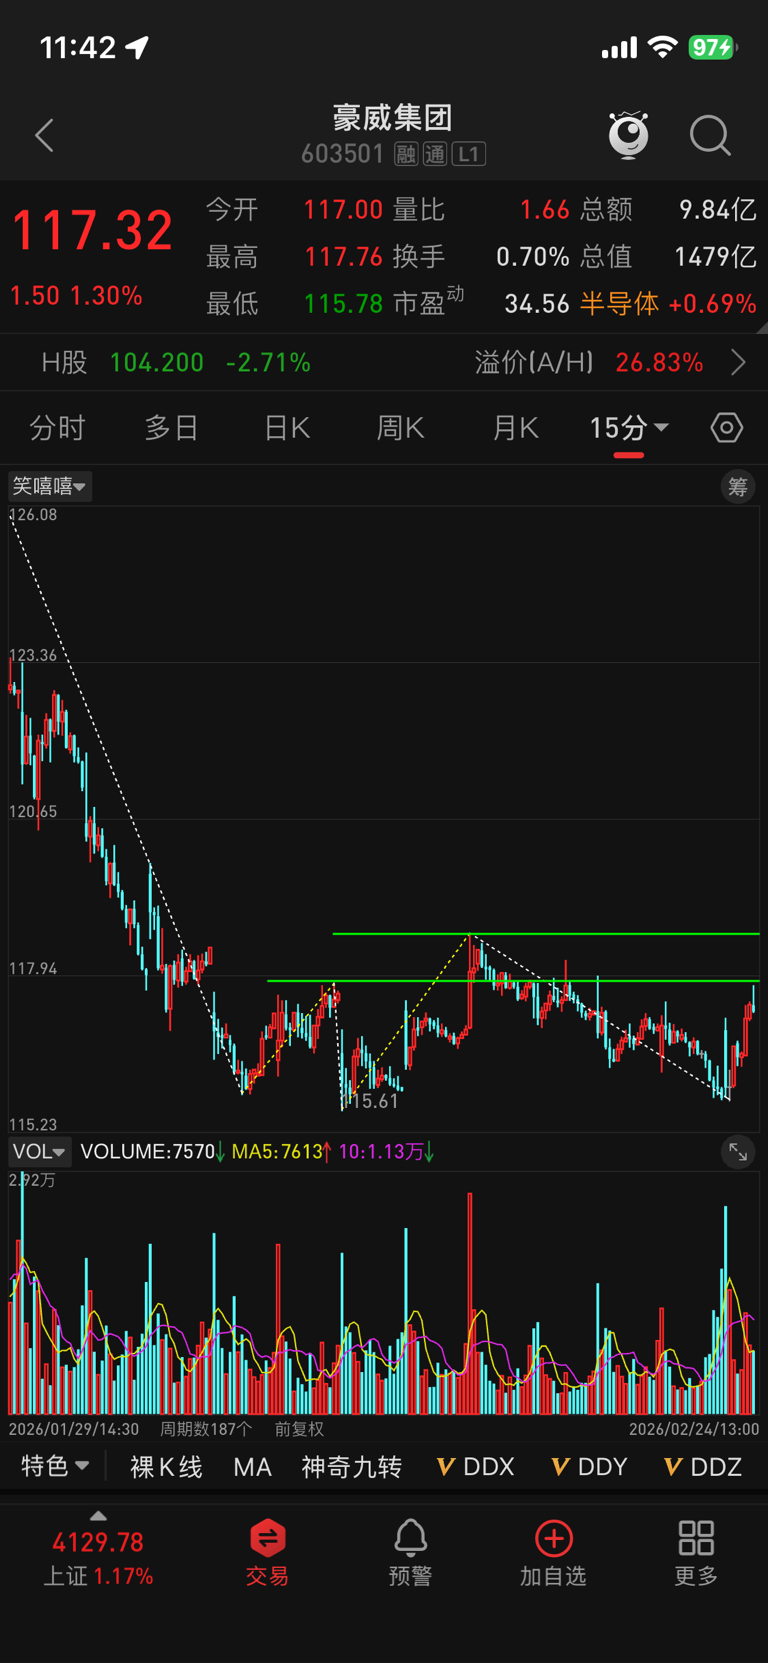Expand the 特色 indicators dropdown
Screen dimensions: 768x1663
click(56, 1467)
